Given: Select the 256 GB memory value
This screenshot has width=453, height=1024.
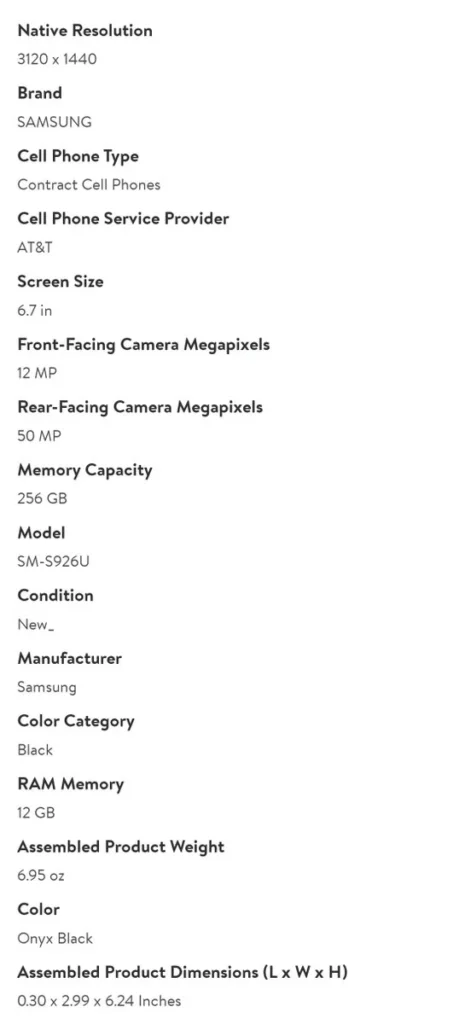Looking at the screenshot, I should (x=42, y=498).
